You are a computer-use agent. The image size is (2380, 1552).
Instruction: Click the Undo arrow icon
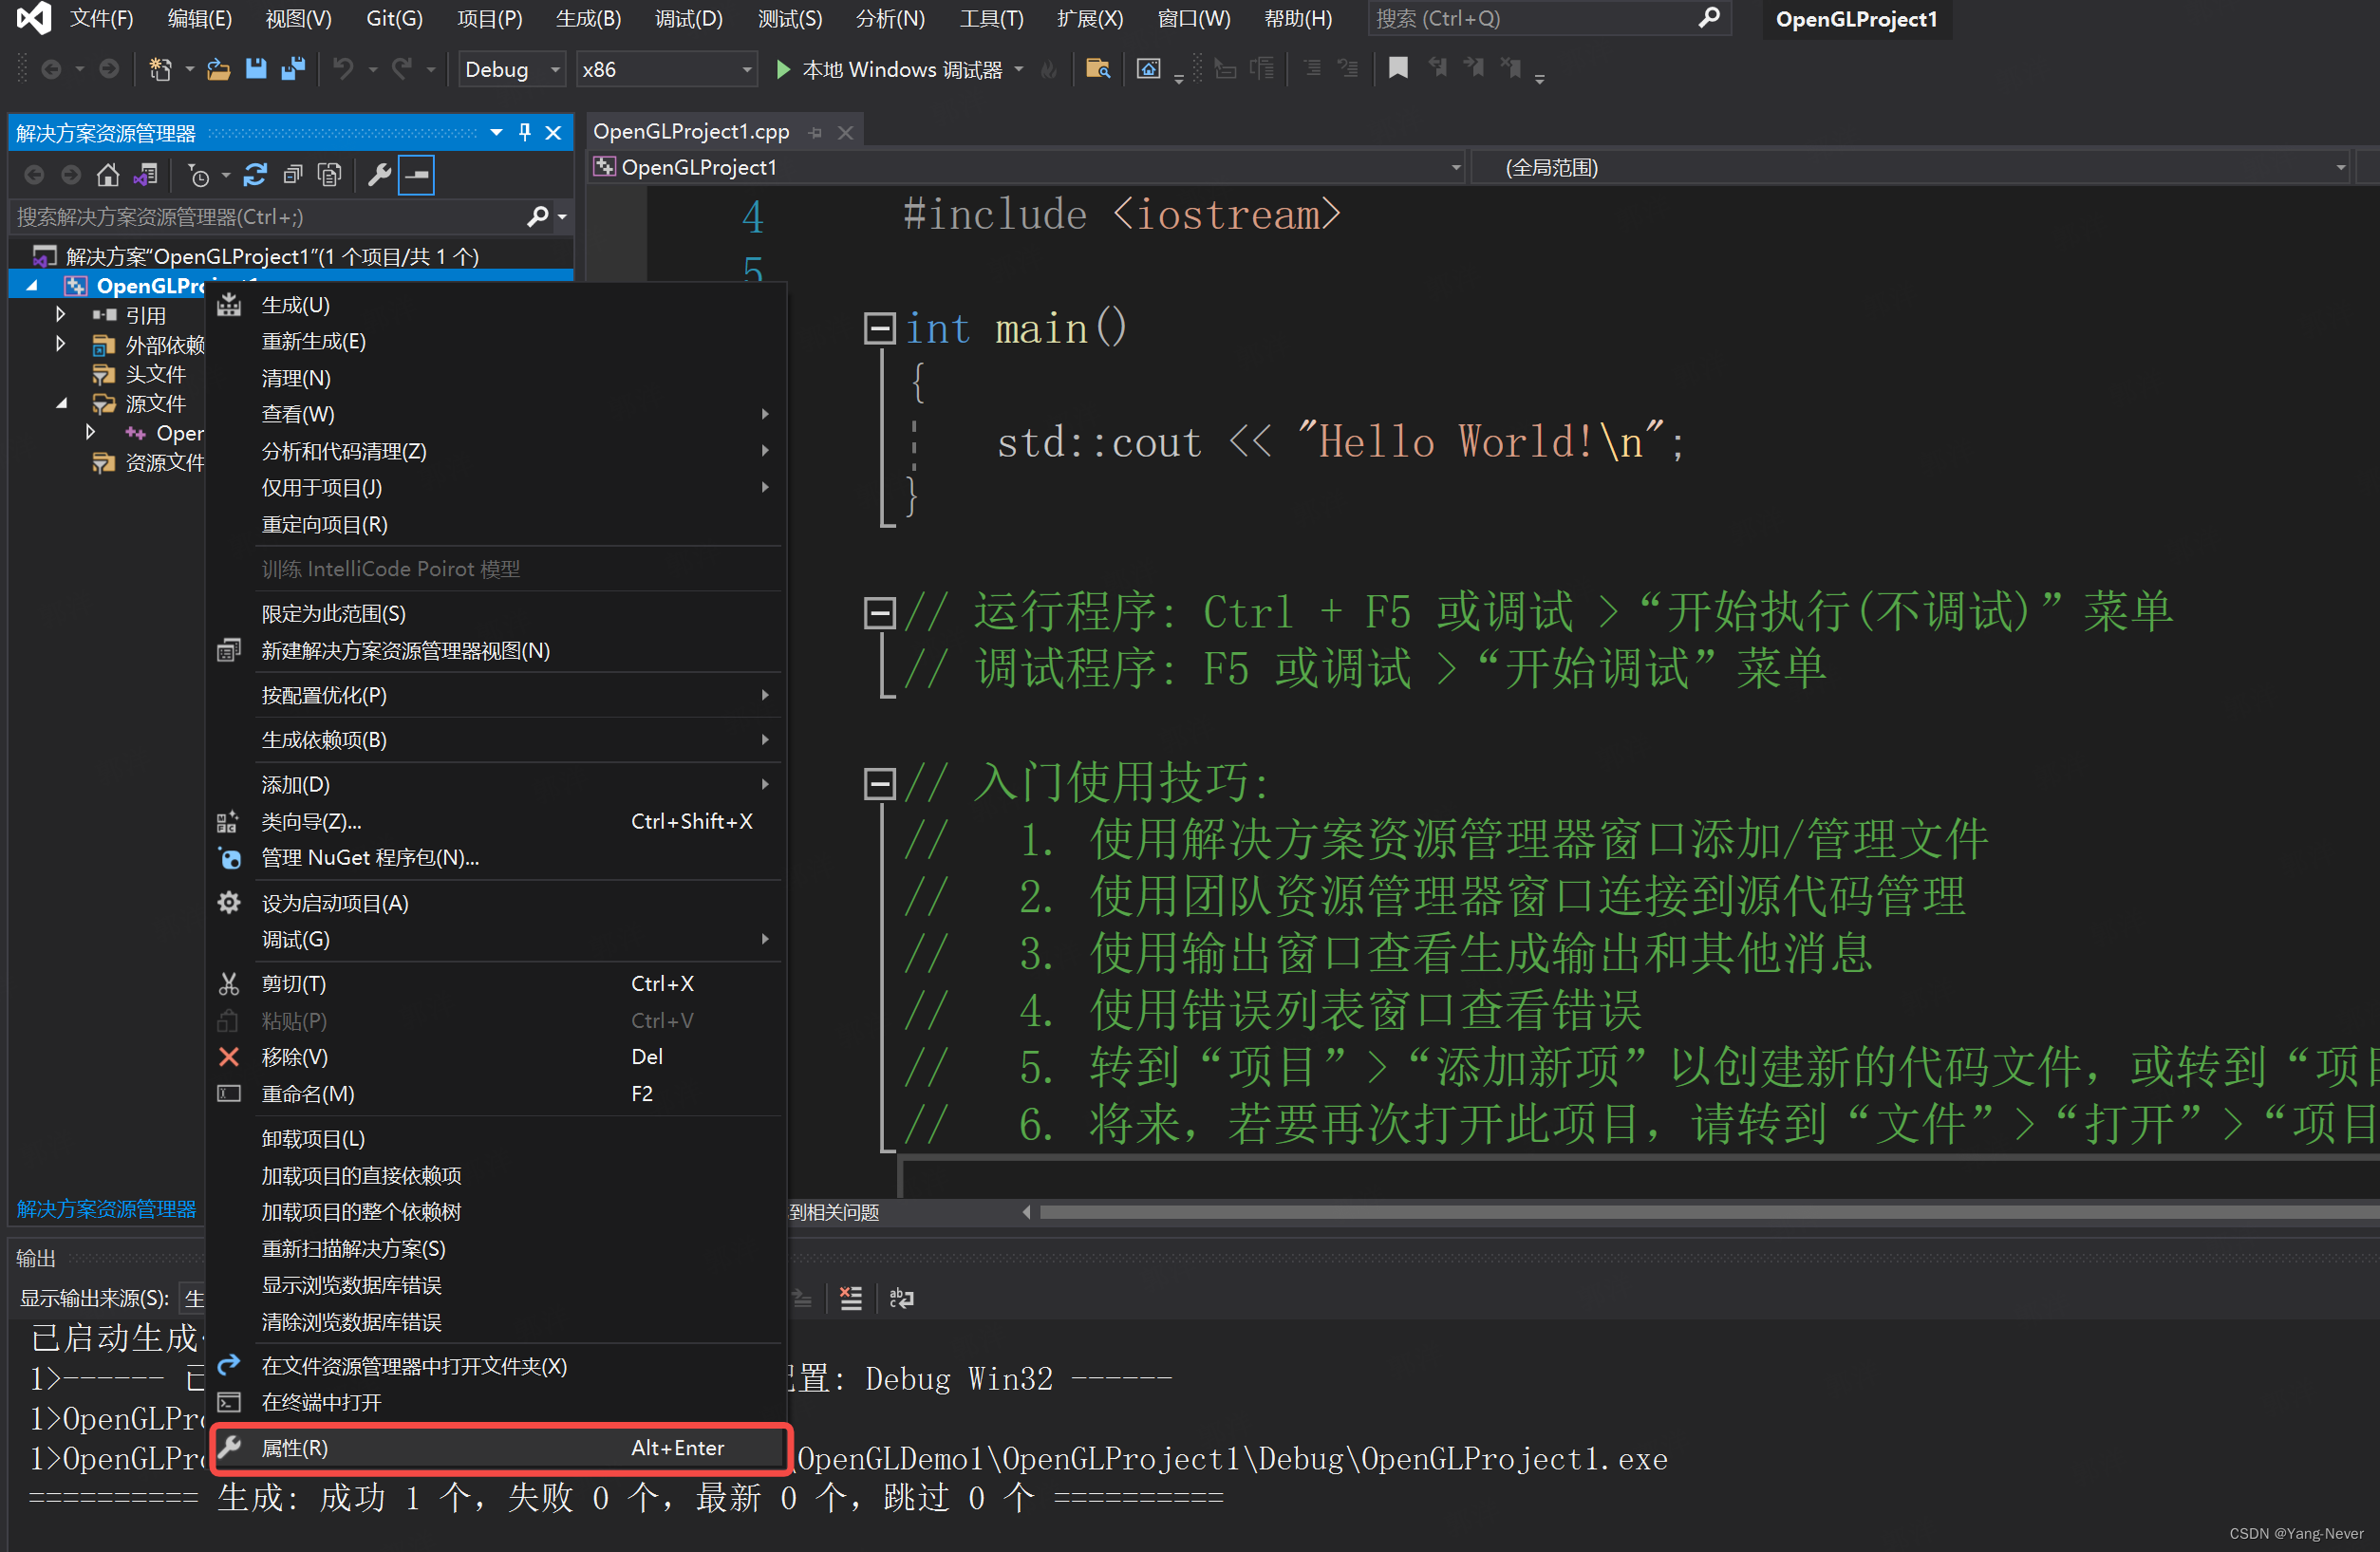tap(343, 69)
